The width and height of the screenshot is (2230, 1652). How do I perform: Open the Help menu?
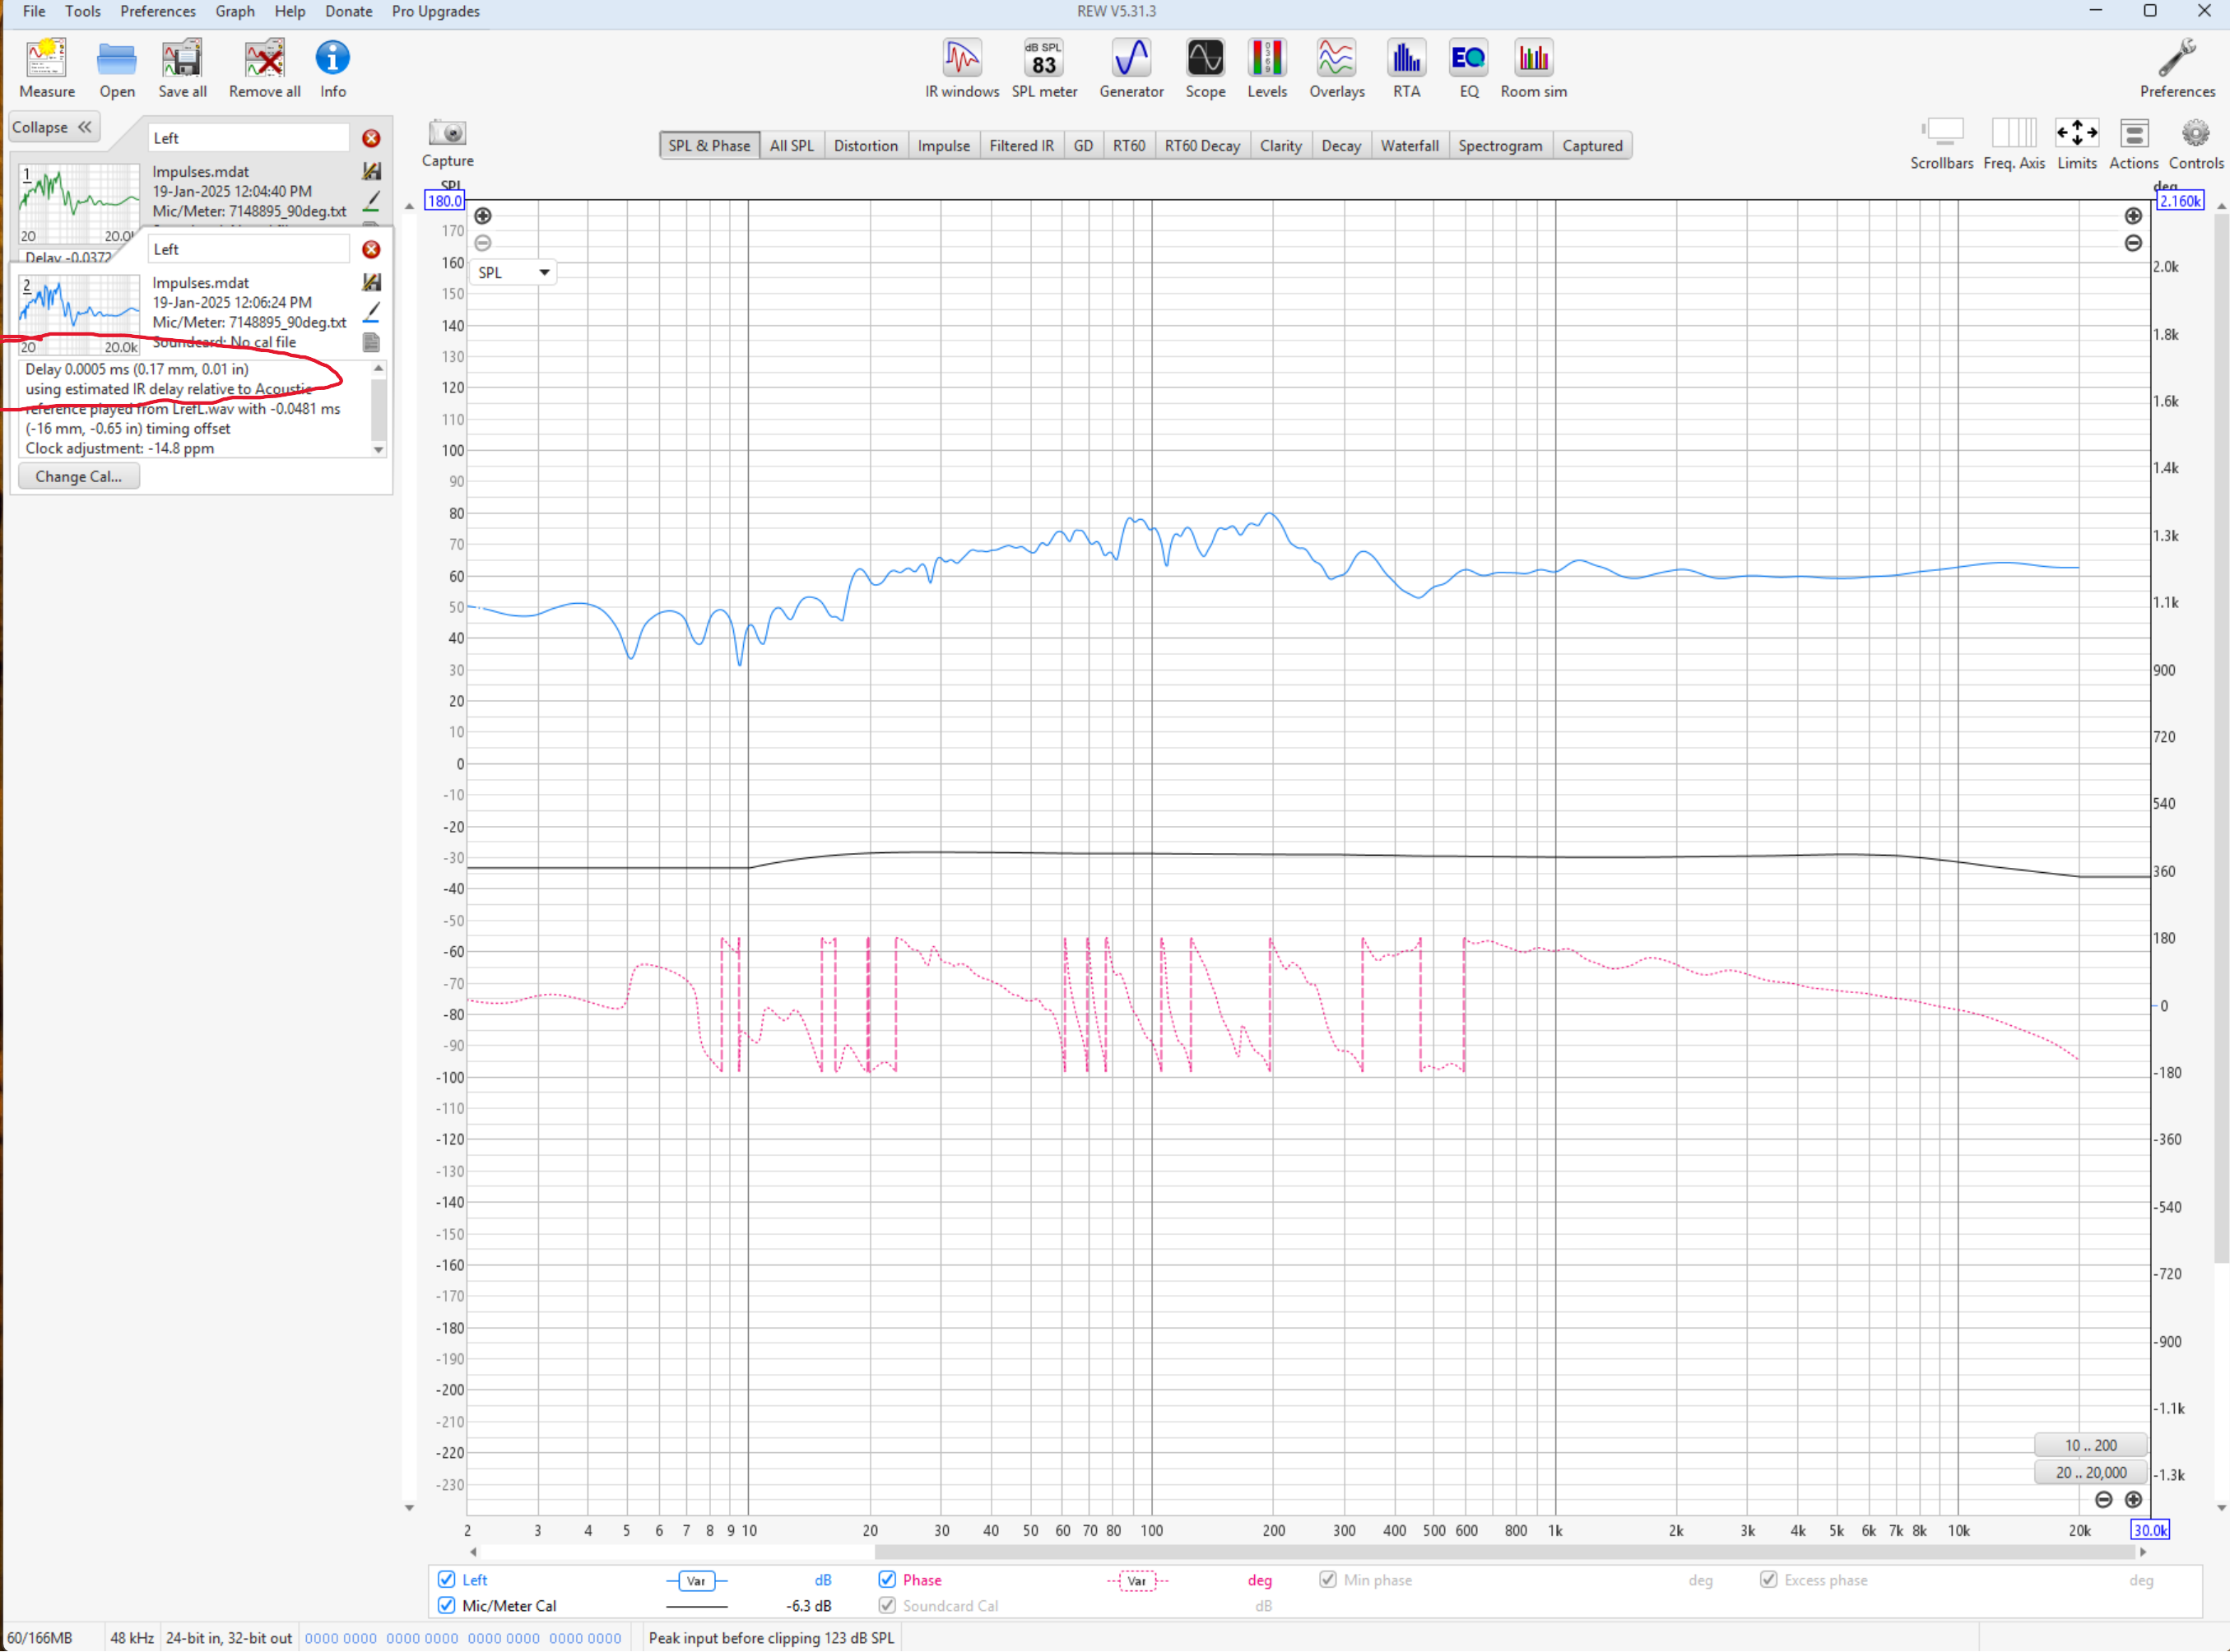pos(289,11)
